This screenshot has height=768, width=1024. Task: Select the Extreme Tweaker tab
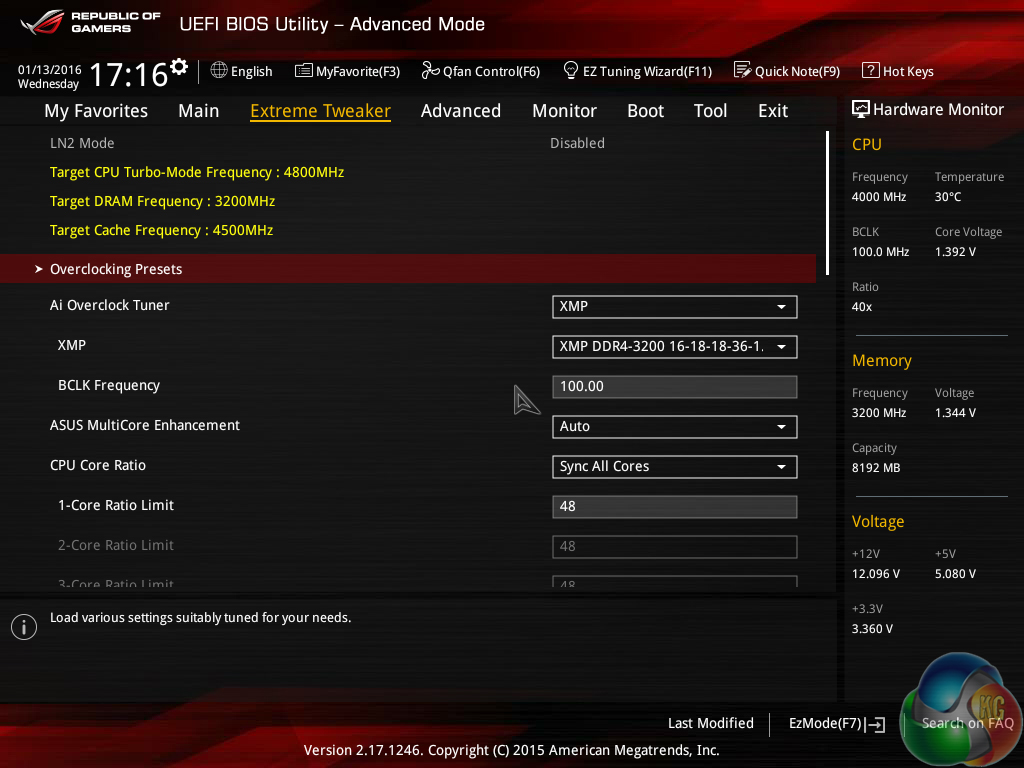[321, 111]
